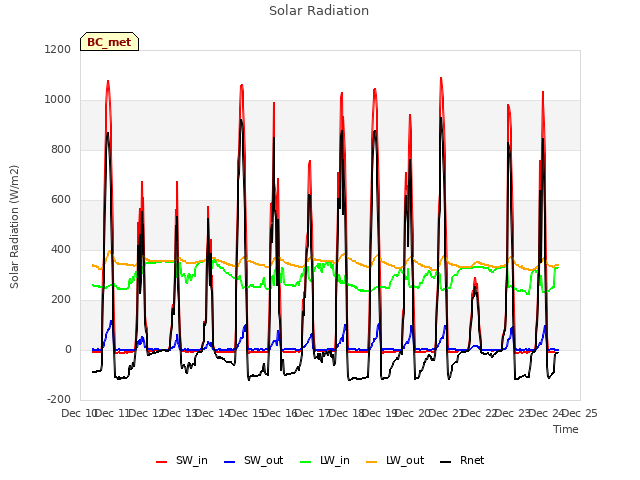Click the -200 y-axis tick label
The height and width of the screenshot is (480, 640).
[x=59, y=399]
